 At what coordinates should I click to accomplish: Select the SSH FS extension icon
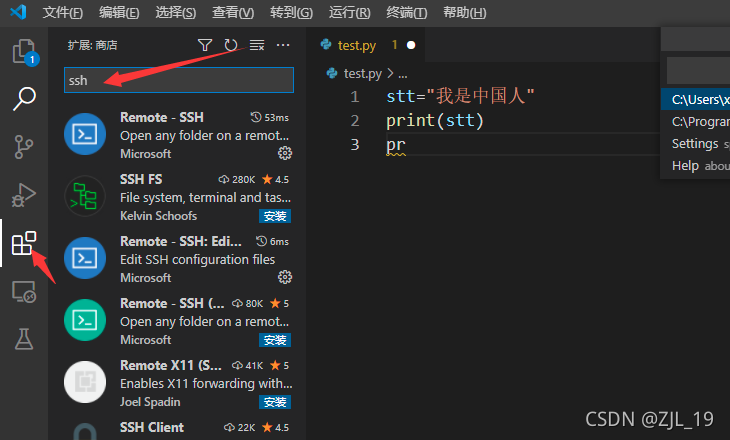pyautogui.click(x=85, y=196)
